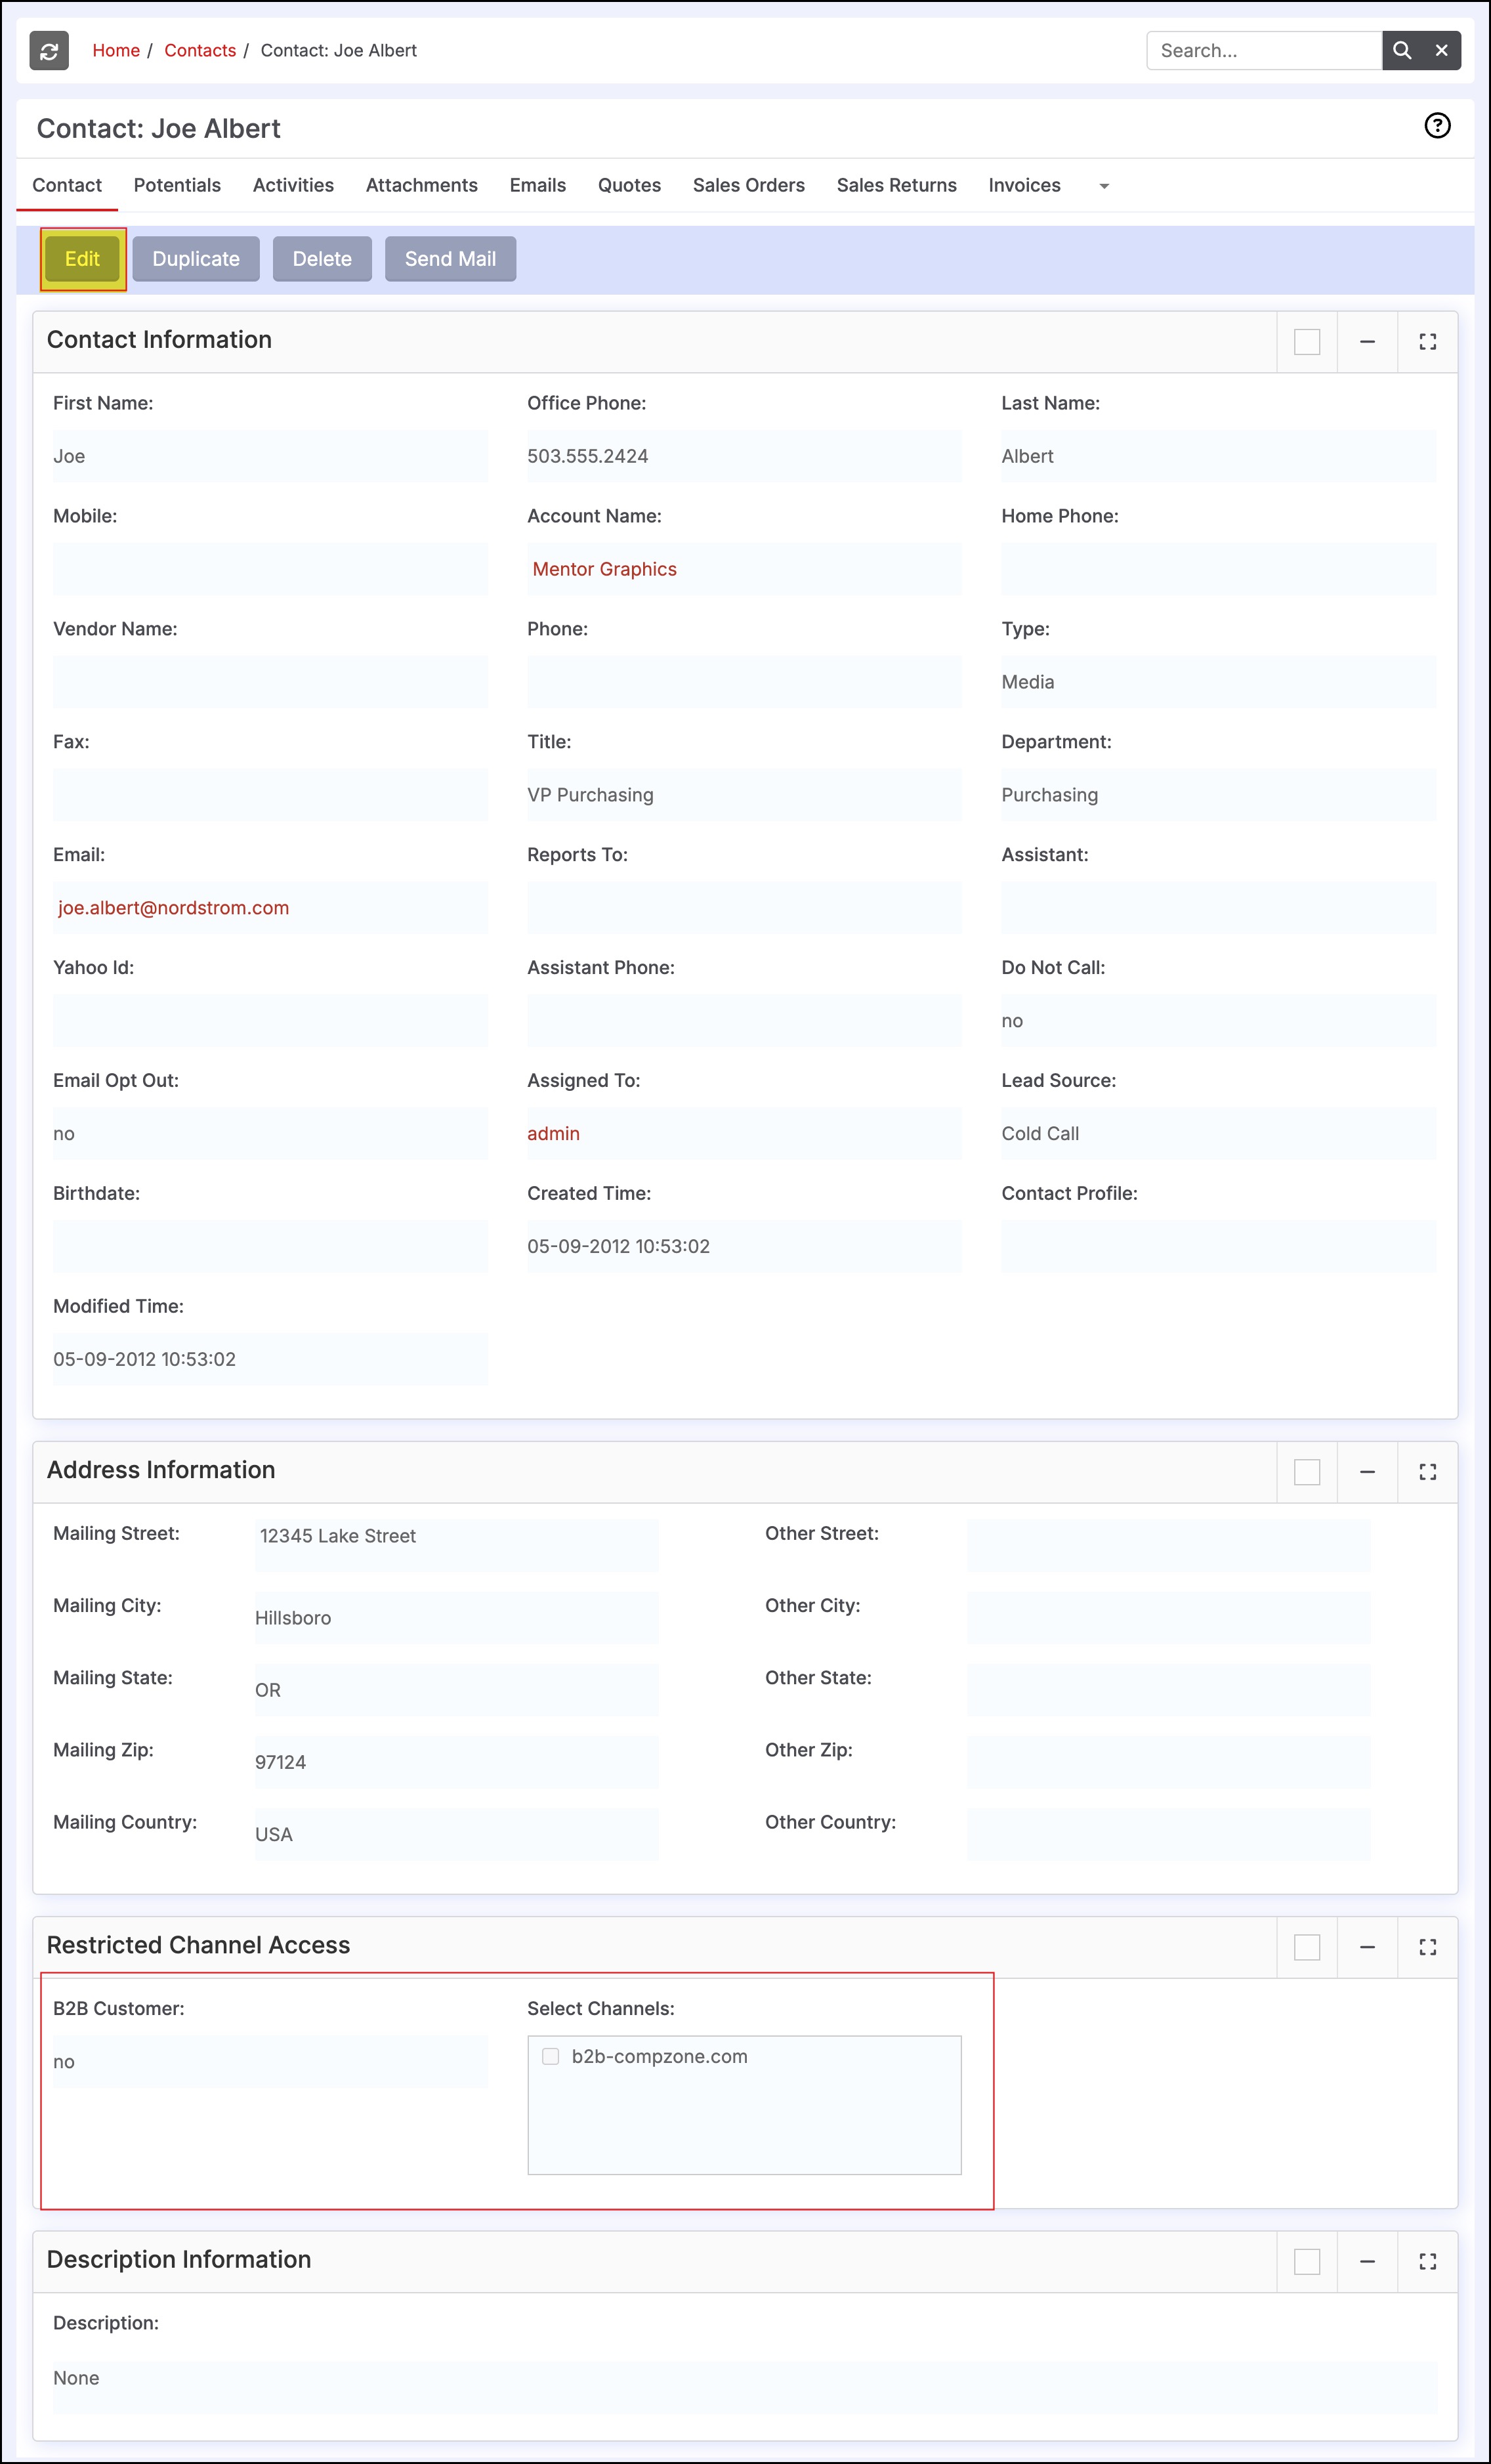The height and width of the screenshot is (2464, 1491).
Task: Click Mailing State value OR
Action: click(267, 1690)
